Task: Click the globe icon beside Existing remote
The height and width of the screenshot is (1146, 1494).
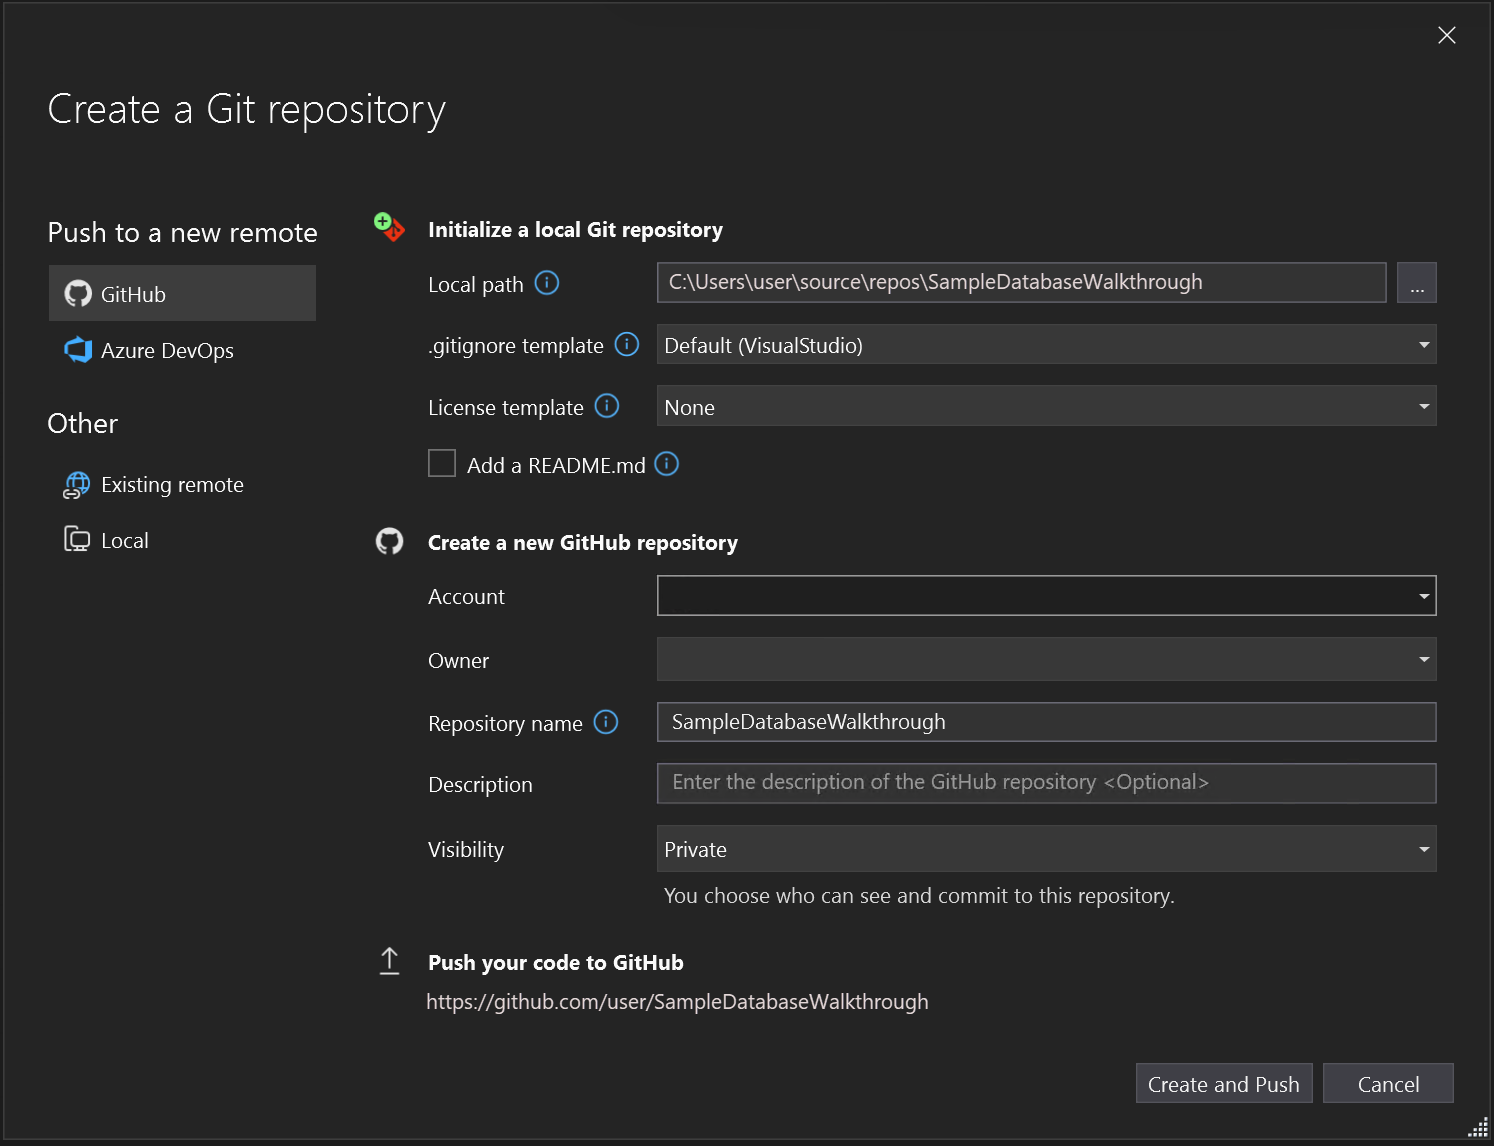Action: 77,484
